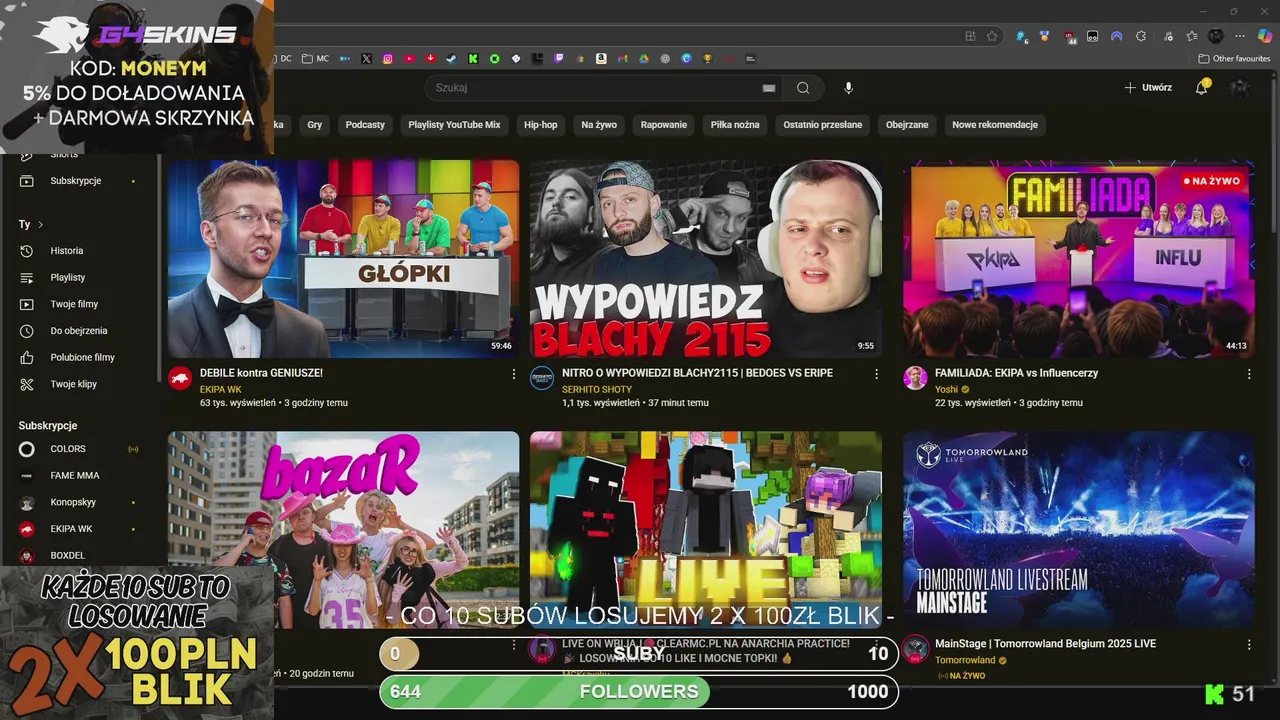This screenshot has height=720, width=1280.
Task: Open WYPOWIEDZ BLACHY 2115 thumbnail
Action: pyautogui.click(x=706, y=259)
